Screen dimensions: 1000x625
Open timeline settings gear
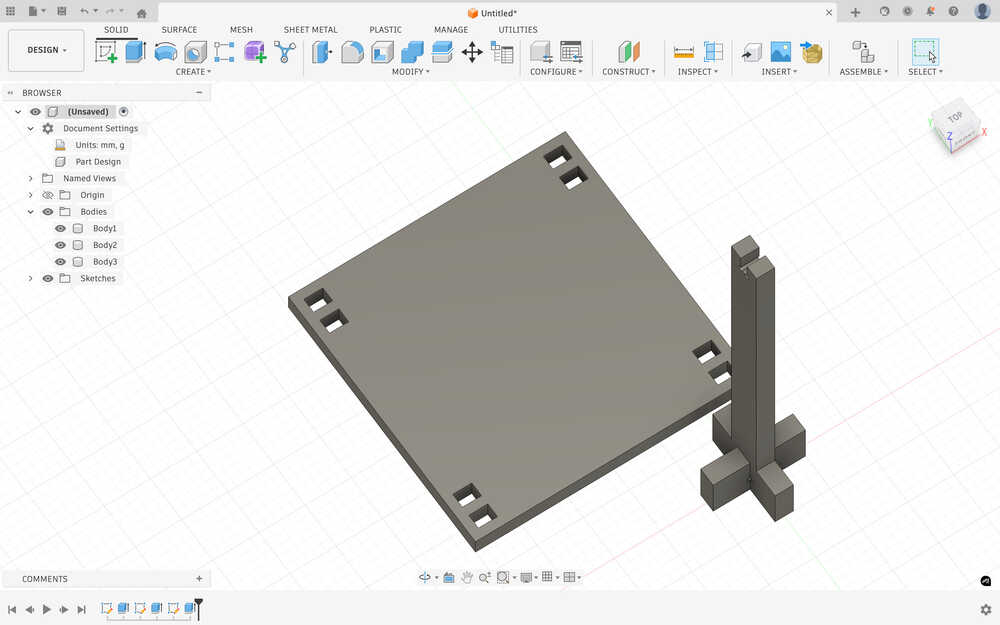click(x=985, y=610)
